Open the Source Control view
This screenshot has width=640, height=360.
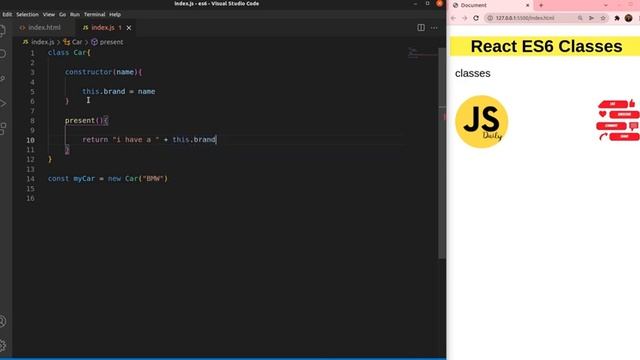(x=2, y=78)
